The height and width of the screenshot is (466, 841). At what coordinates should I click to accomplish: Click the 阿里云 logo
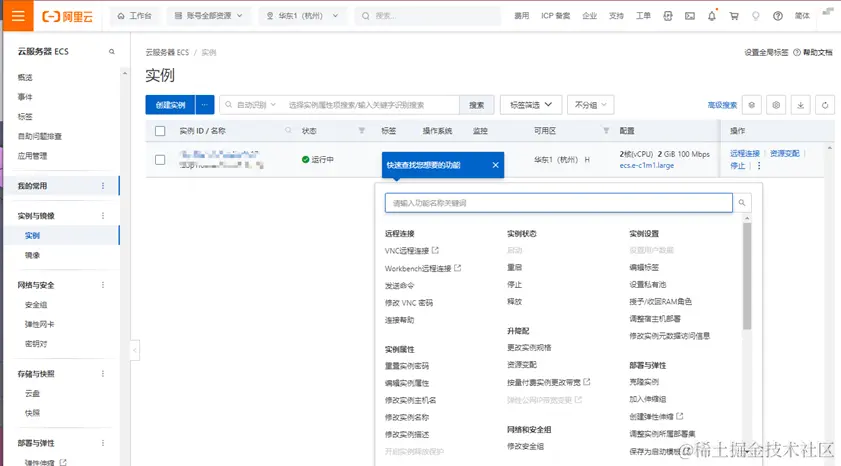click(x=68, y=16)
